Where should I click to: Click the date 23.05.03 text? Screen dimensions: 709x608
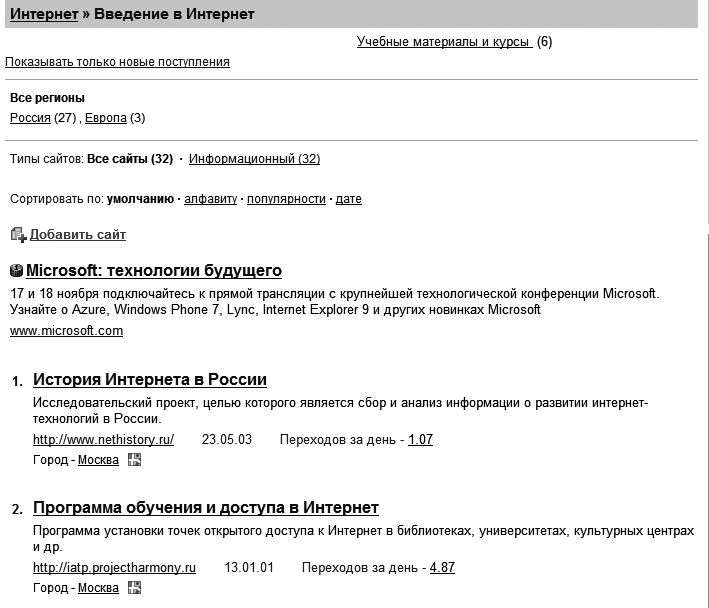(x=227, y=439)
